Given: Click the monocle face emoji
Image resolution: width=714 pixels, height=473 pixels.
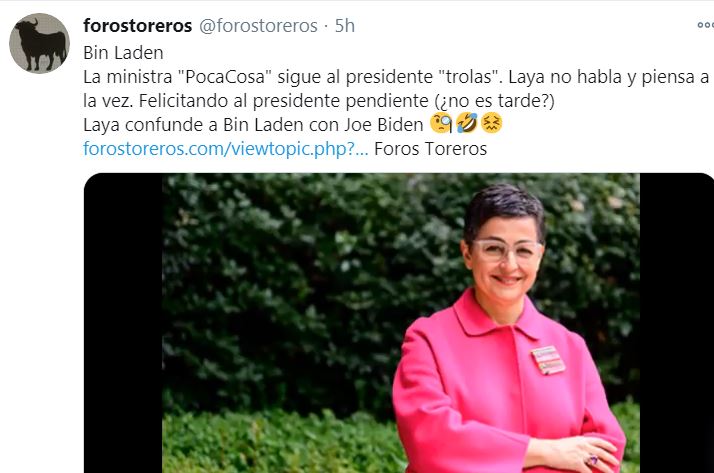Looking at the screenshot, I should tap(441, 124).
